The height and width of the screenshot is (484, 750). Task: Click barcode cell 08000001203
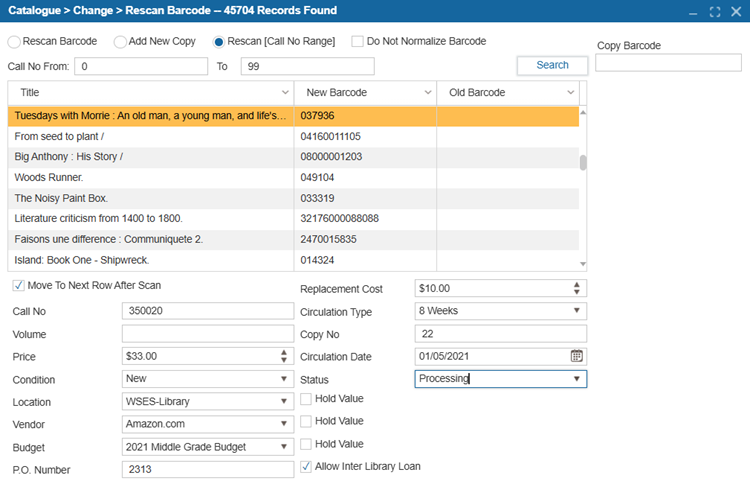pyautogui.click(x=365, y=157)
